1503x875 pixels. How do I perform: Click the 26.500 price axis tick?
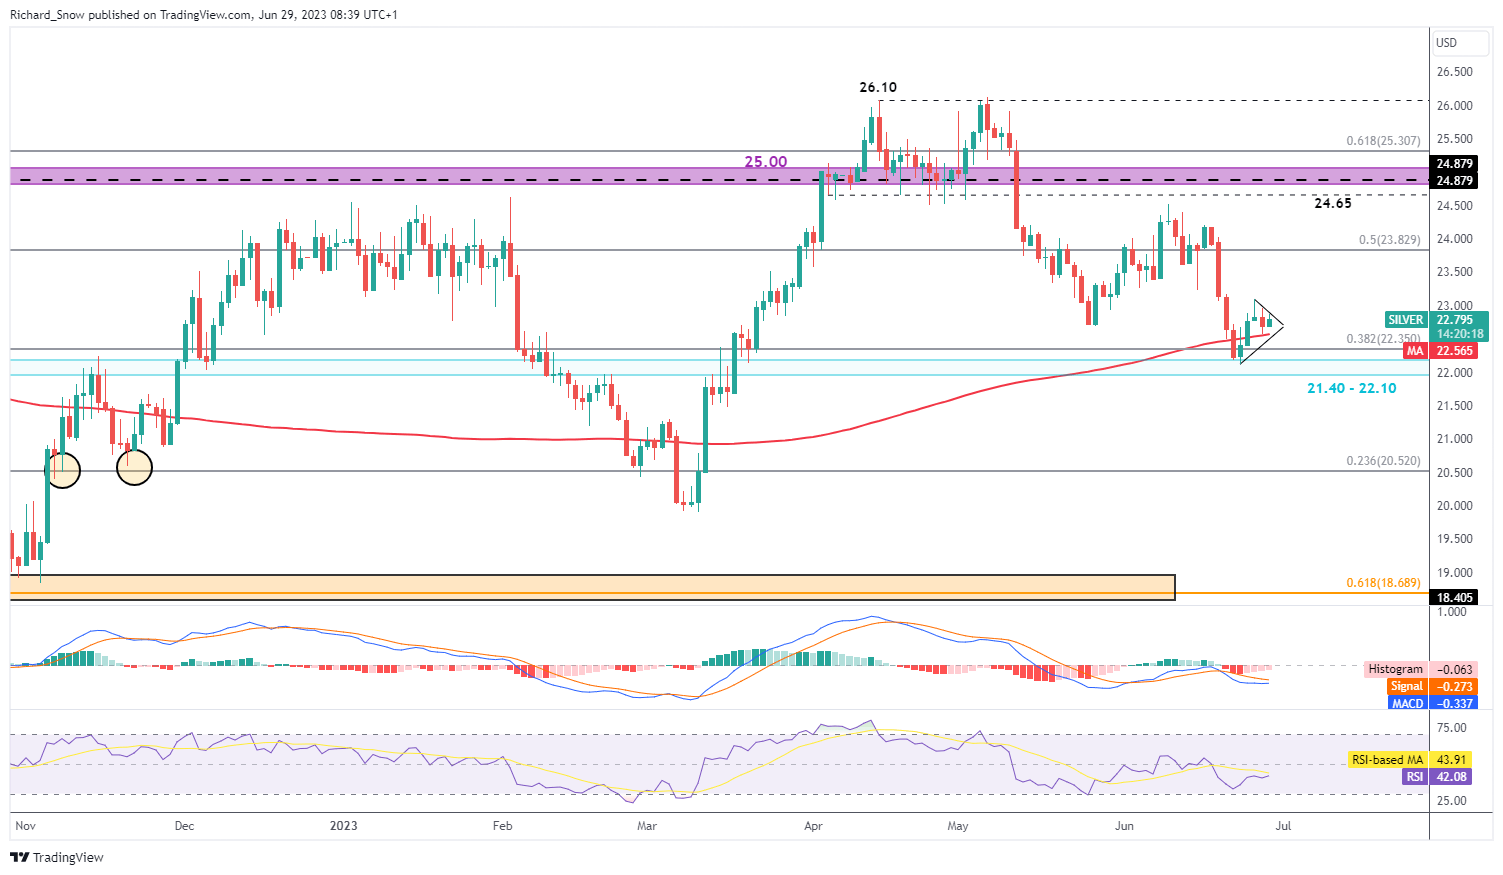click(x=1454, y=72)
